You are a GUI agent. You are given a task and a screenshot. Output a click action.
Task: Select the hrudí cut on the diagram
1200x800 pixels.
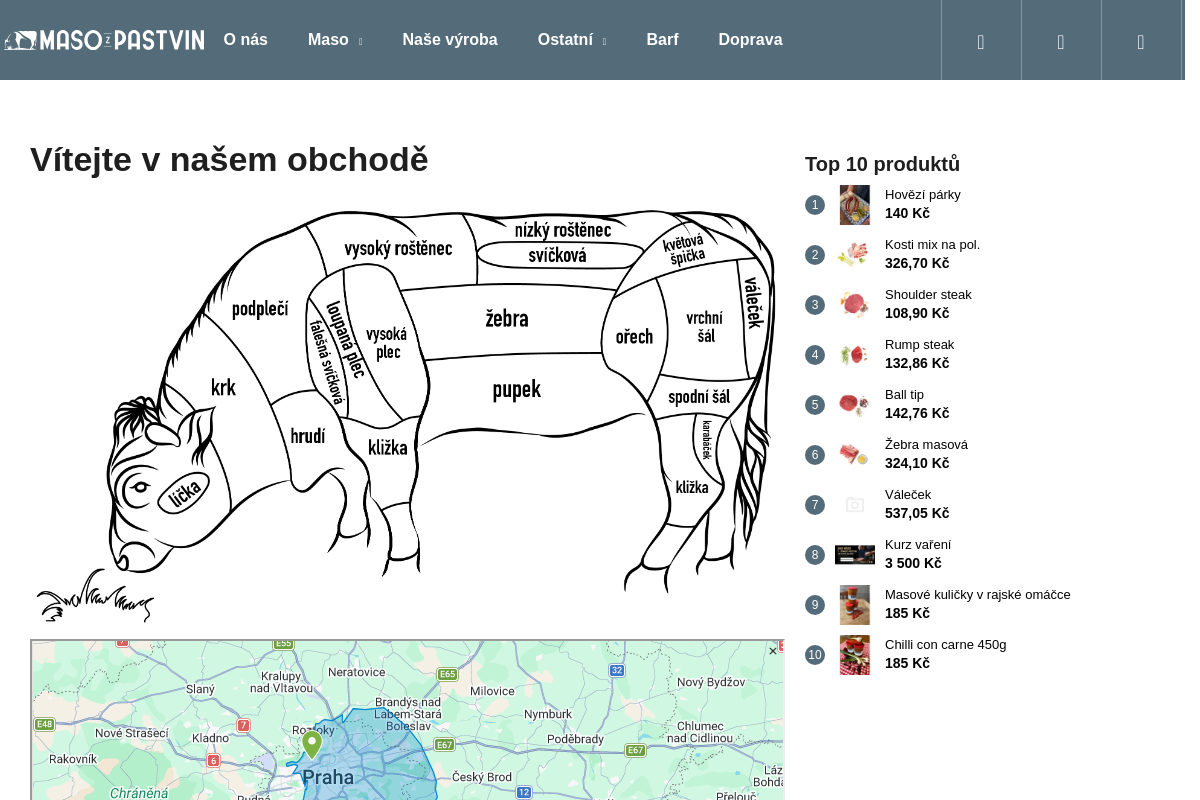point(308,436)
